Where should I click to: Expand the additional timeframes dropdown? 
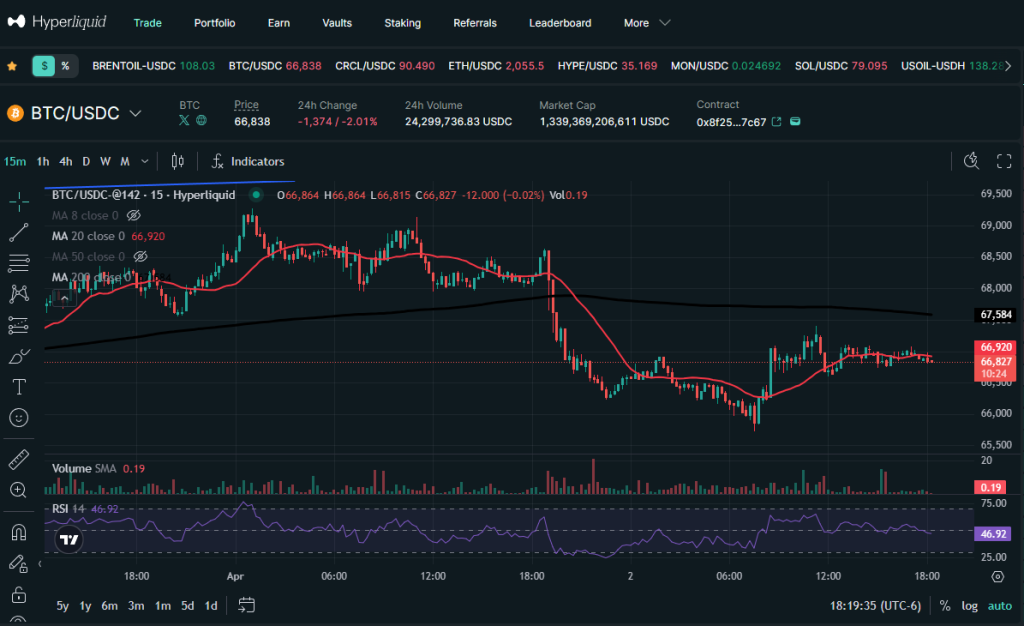tap(145, 161)
